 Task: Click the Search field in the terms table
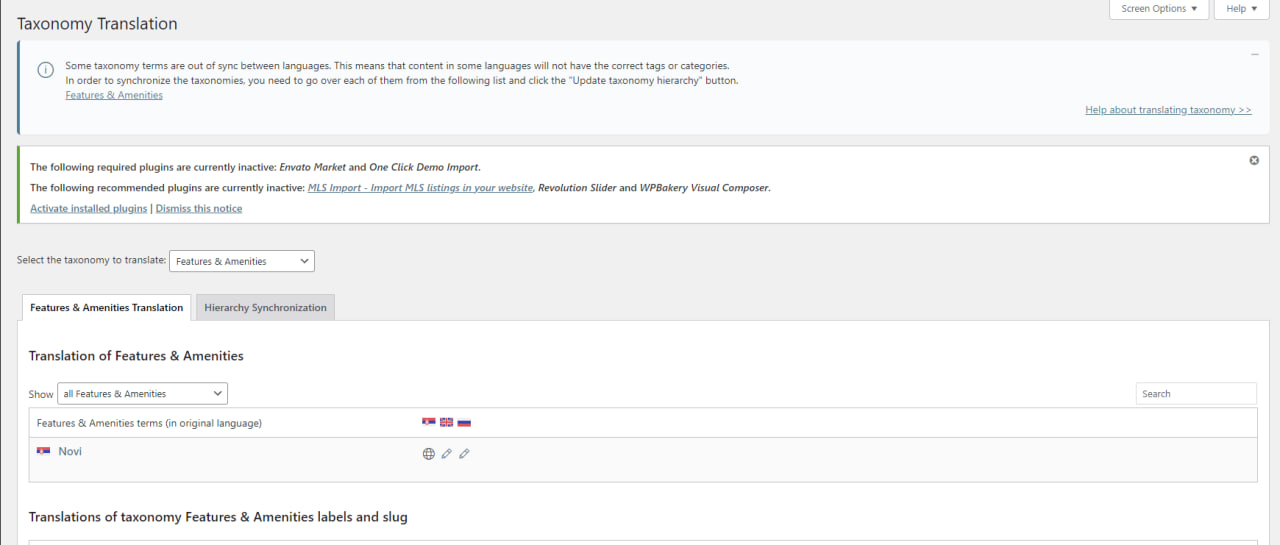point(1196,394)
